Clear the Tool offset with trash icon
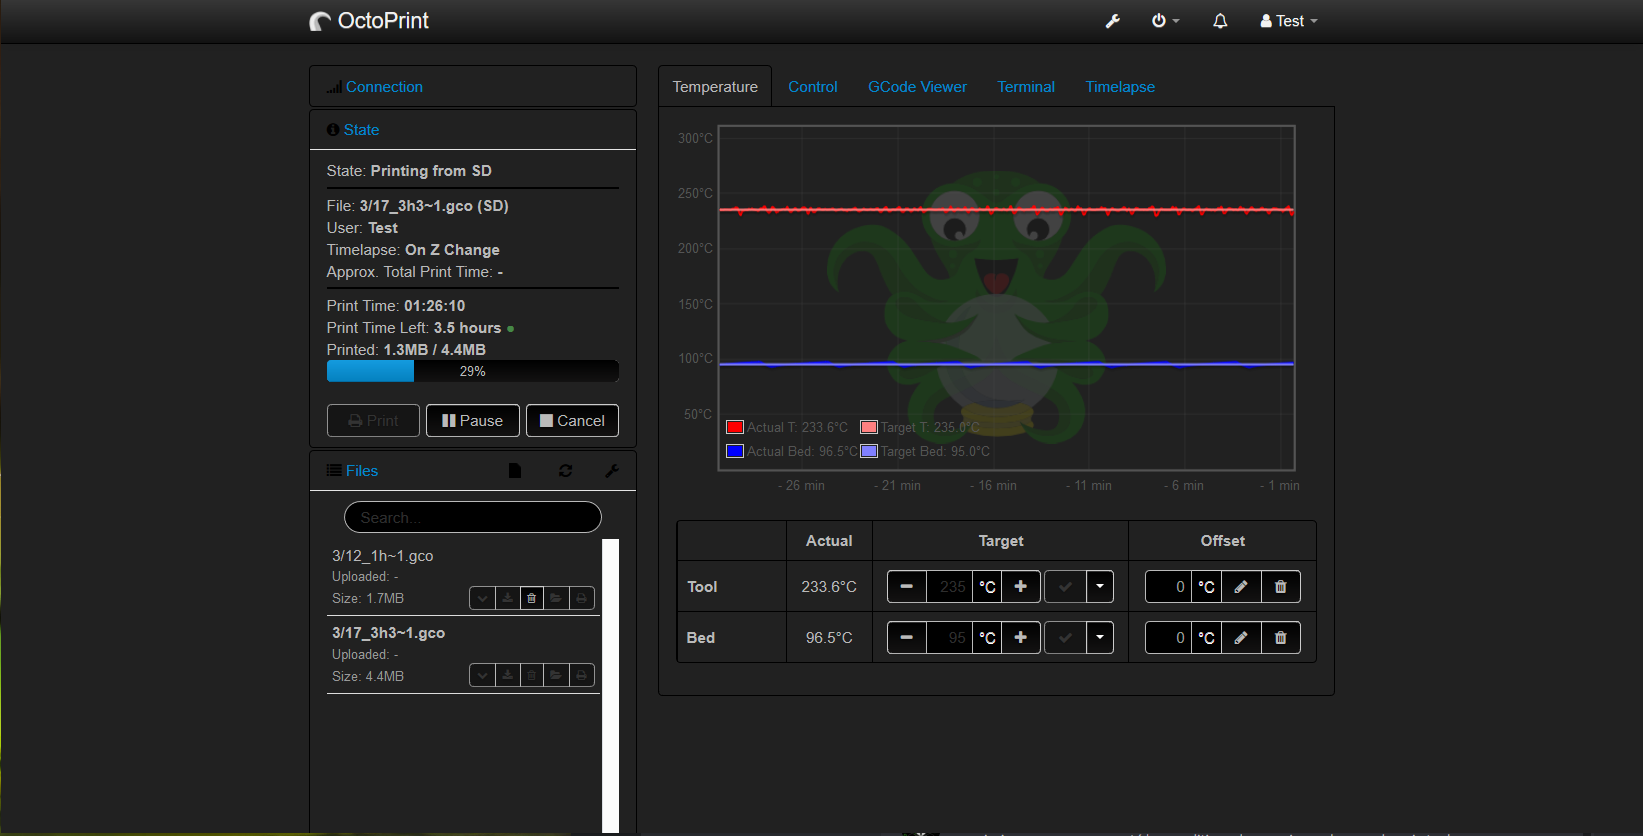The image size is (1643, 836). 1281,587
